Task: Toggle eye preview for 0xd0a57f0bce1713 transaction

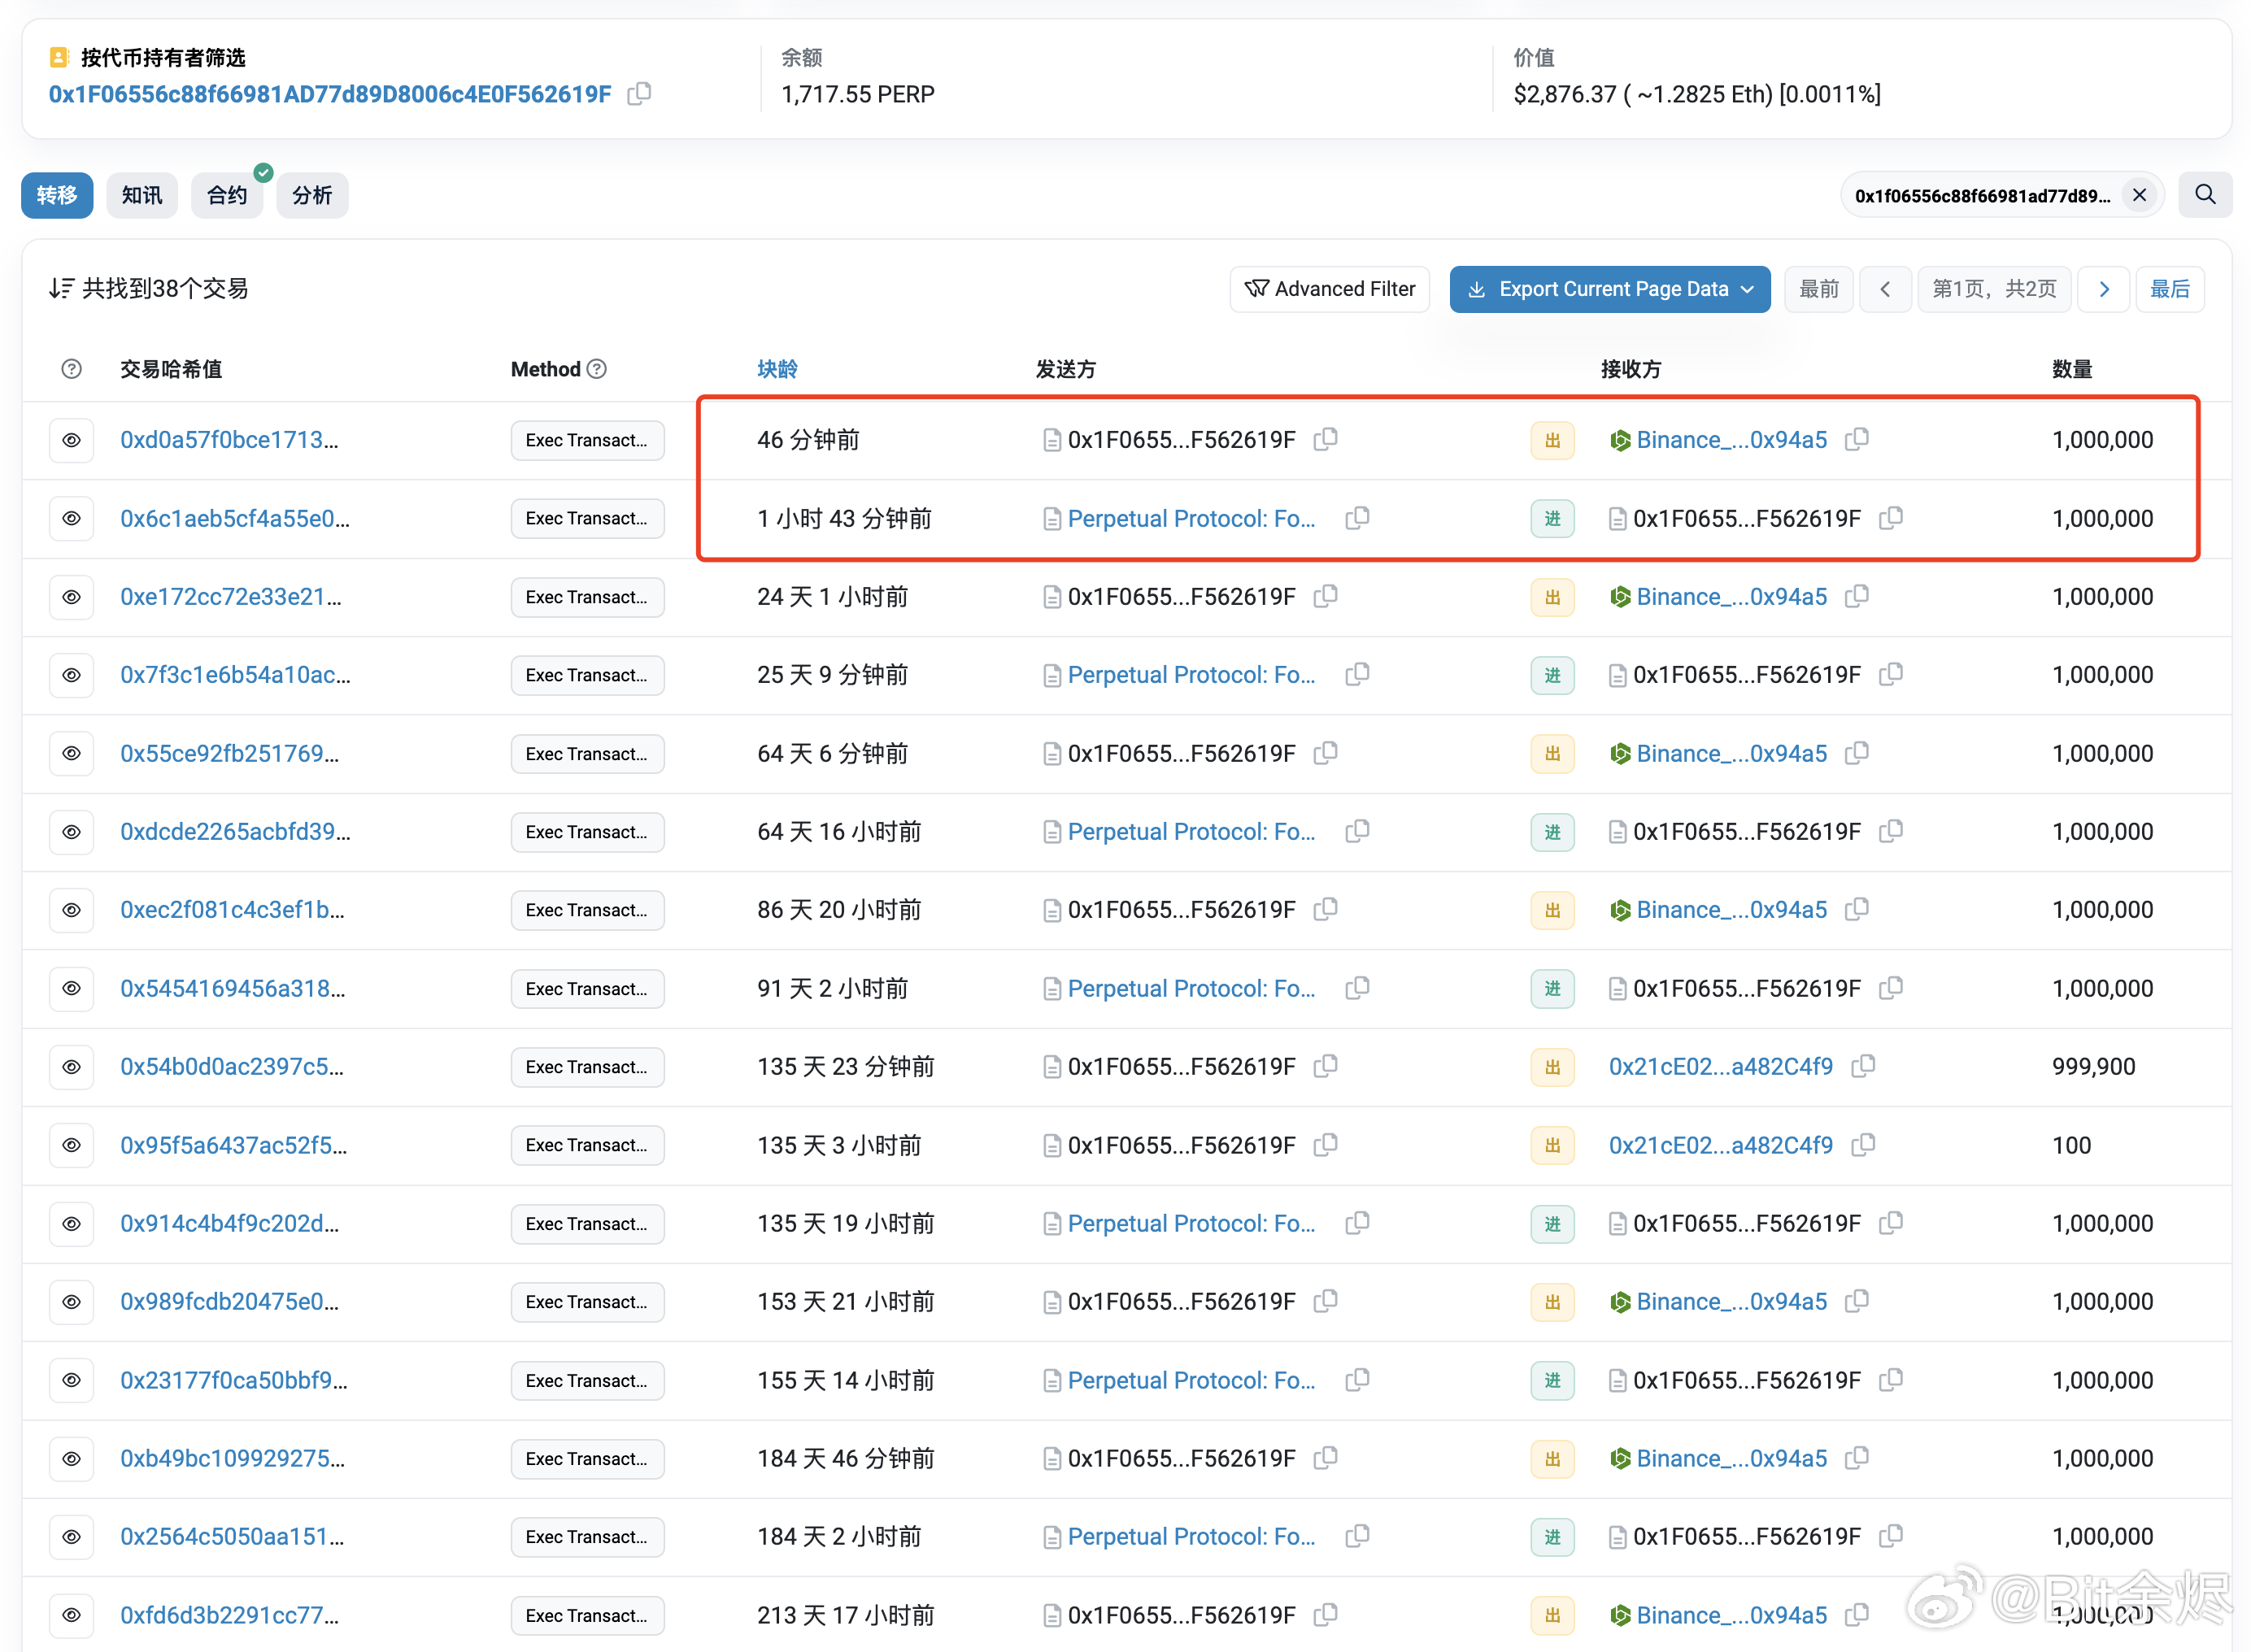Action: 71,440
